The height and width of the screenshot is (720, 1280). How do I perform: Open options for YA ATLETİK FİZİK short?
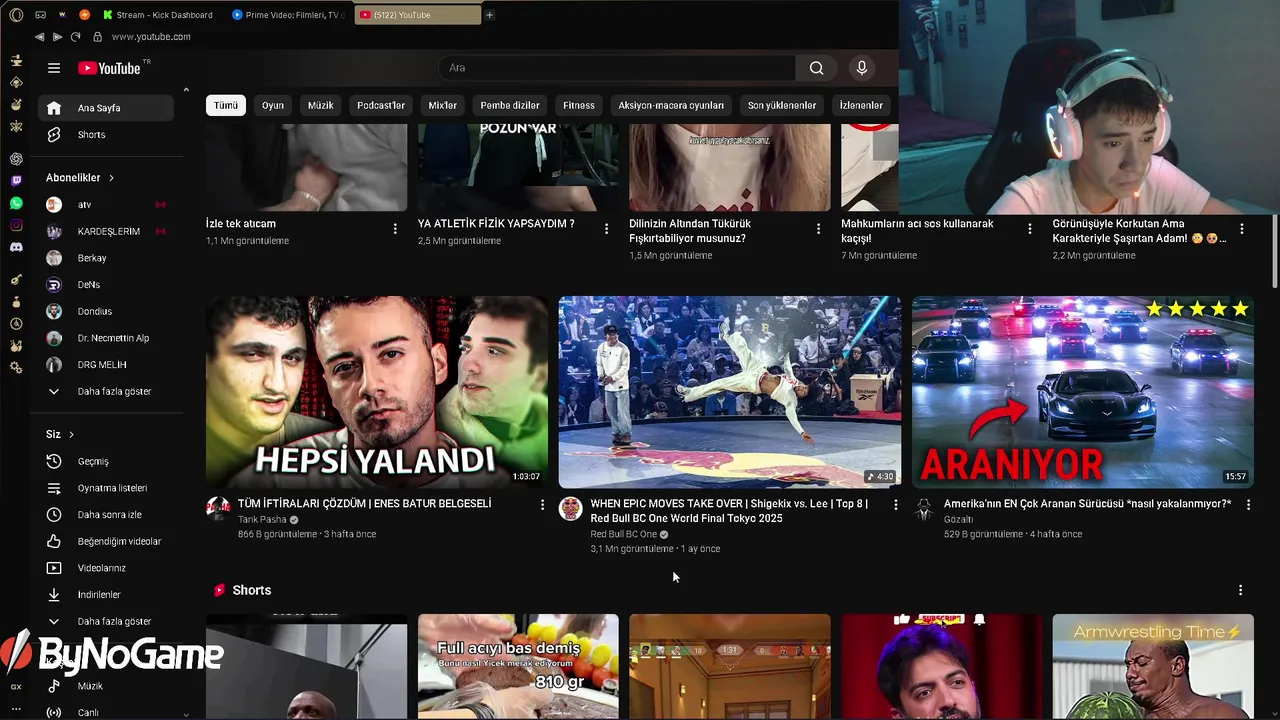point(606,228)
